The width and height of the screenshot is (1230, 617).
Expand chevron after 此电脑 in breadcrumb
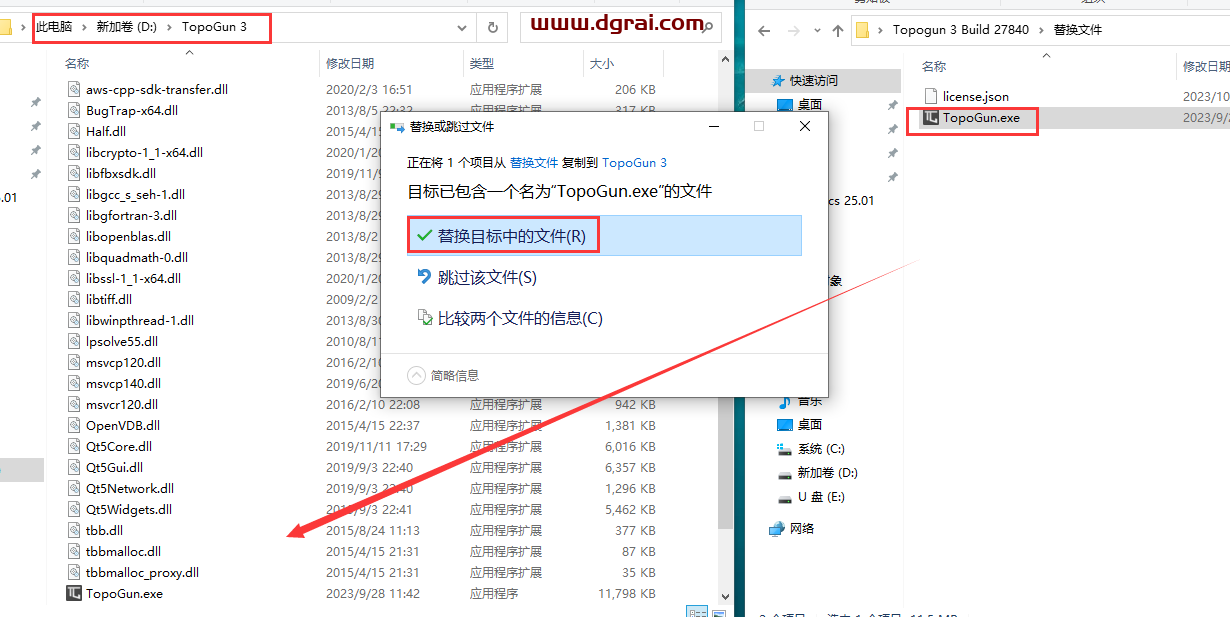pyautogui.click(x=84, y=27)
